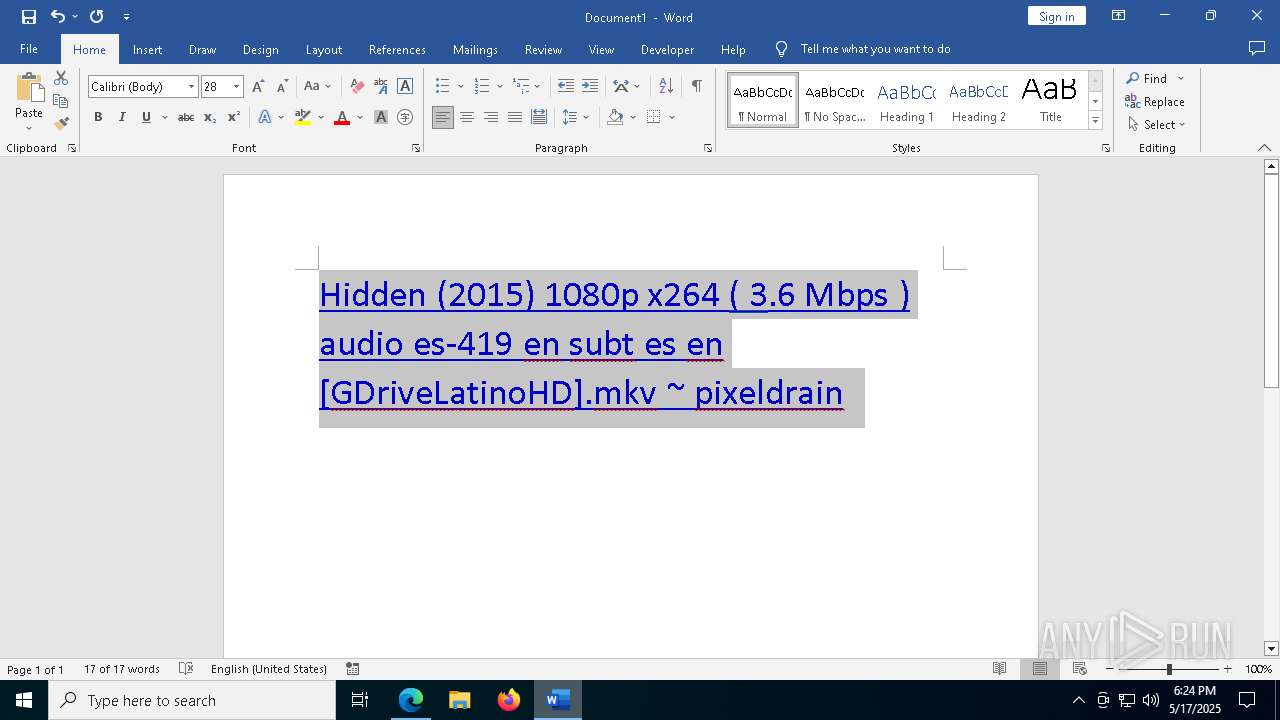Image resolution: width=1280 pixels, height=720 pixels.
Task: Open the font size dropdown
Action: coord(236,87)
